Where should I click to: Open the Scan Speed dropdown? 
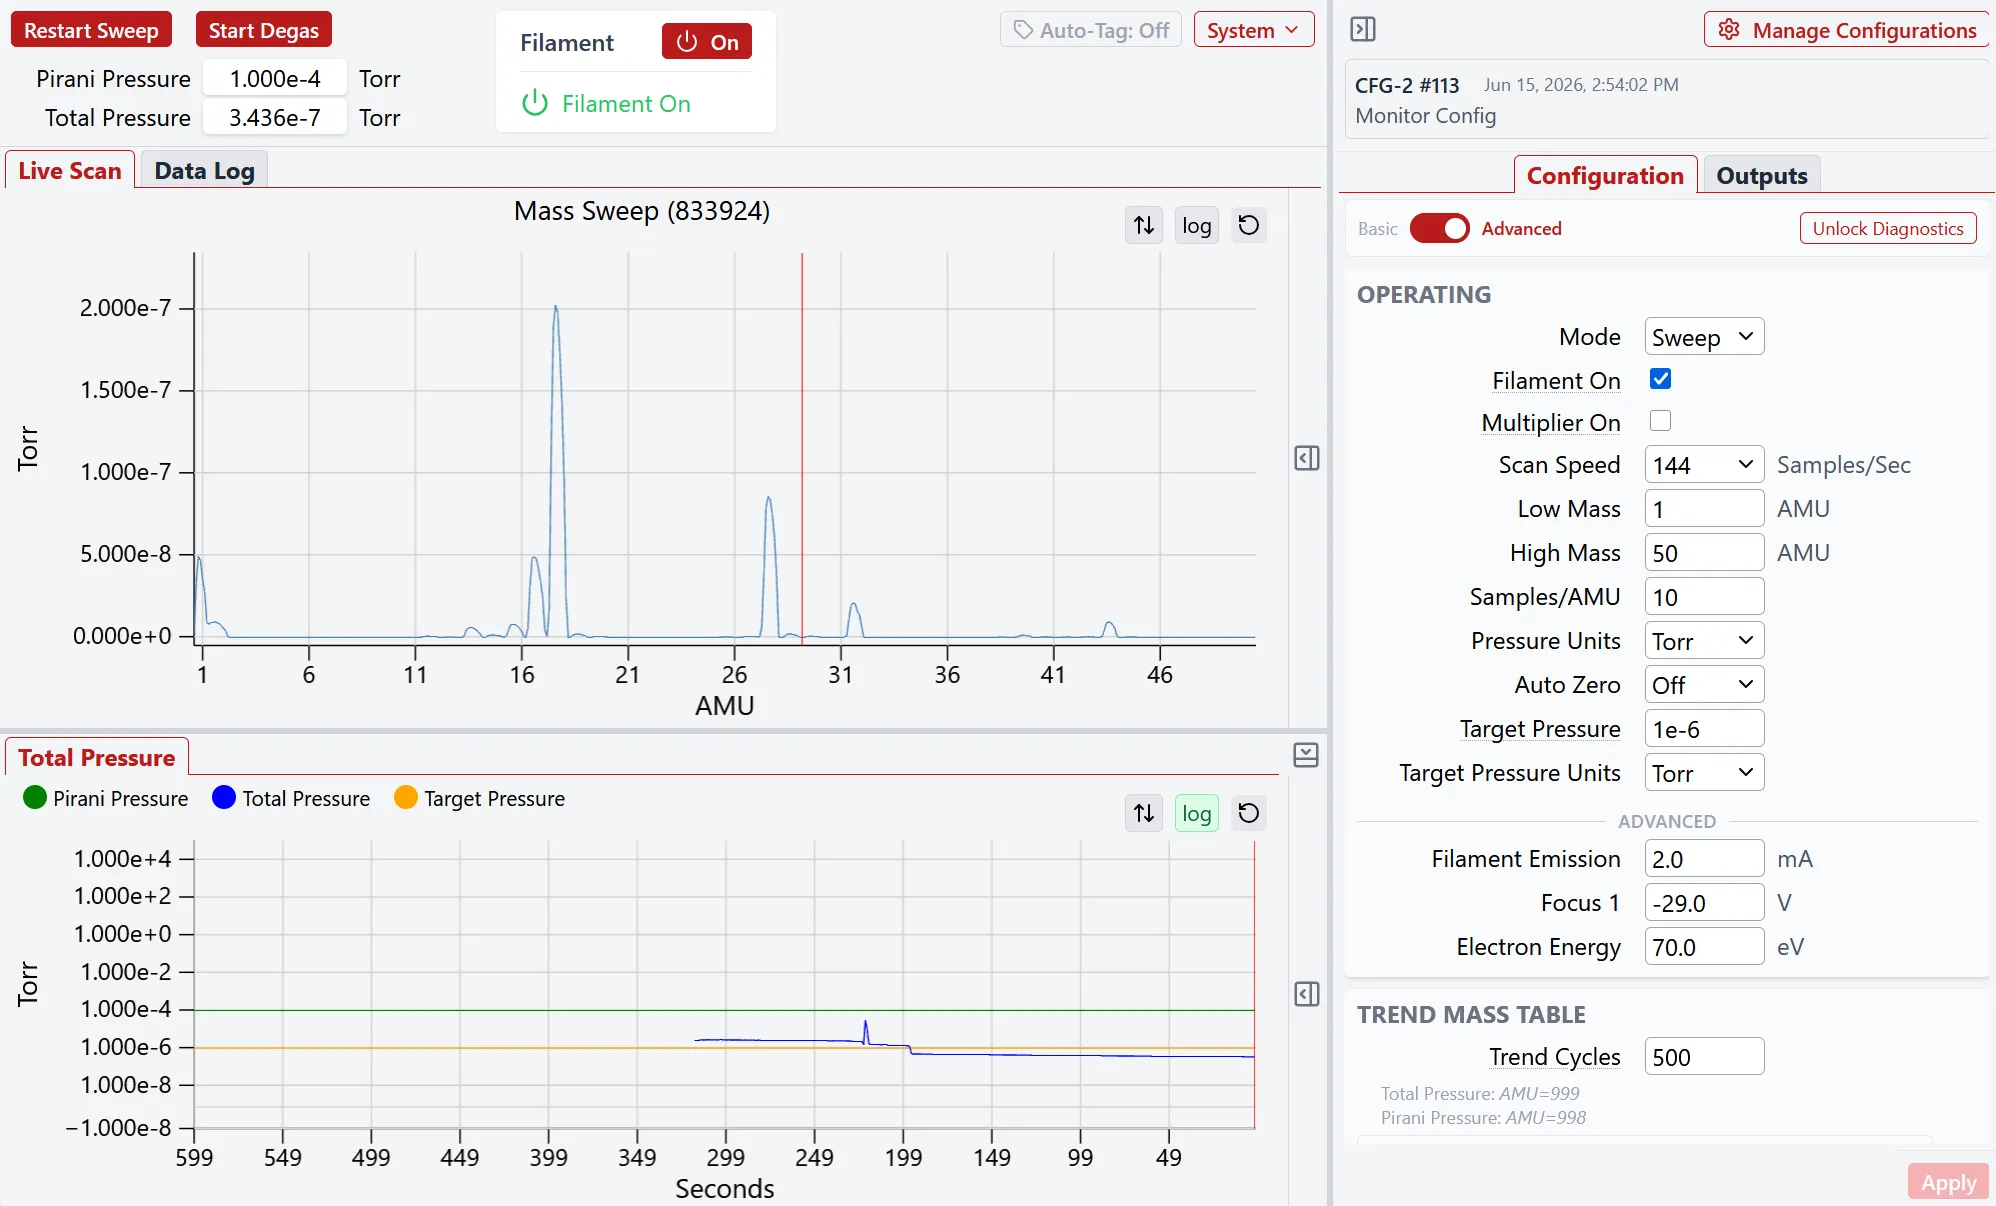pos(1704,465)
